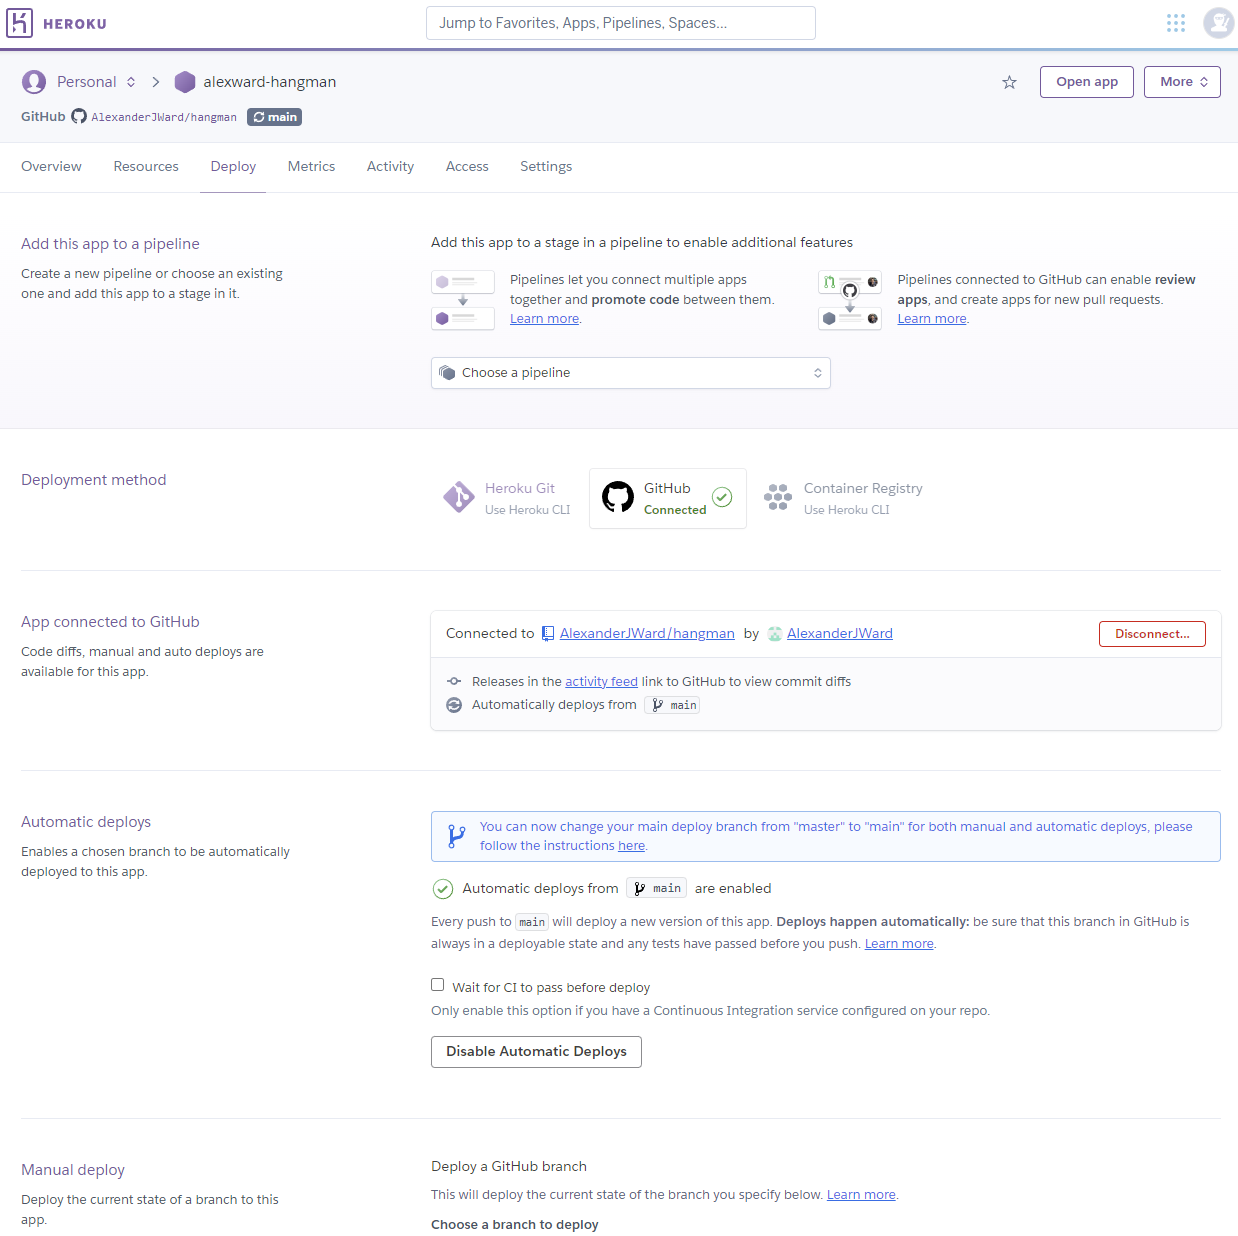Favorite this app with the star icon

pyautogui.click(x=1009, y=82)
